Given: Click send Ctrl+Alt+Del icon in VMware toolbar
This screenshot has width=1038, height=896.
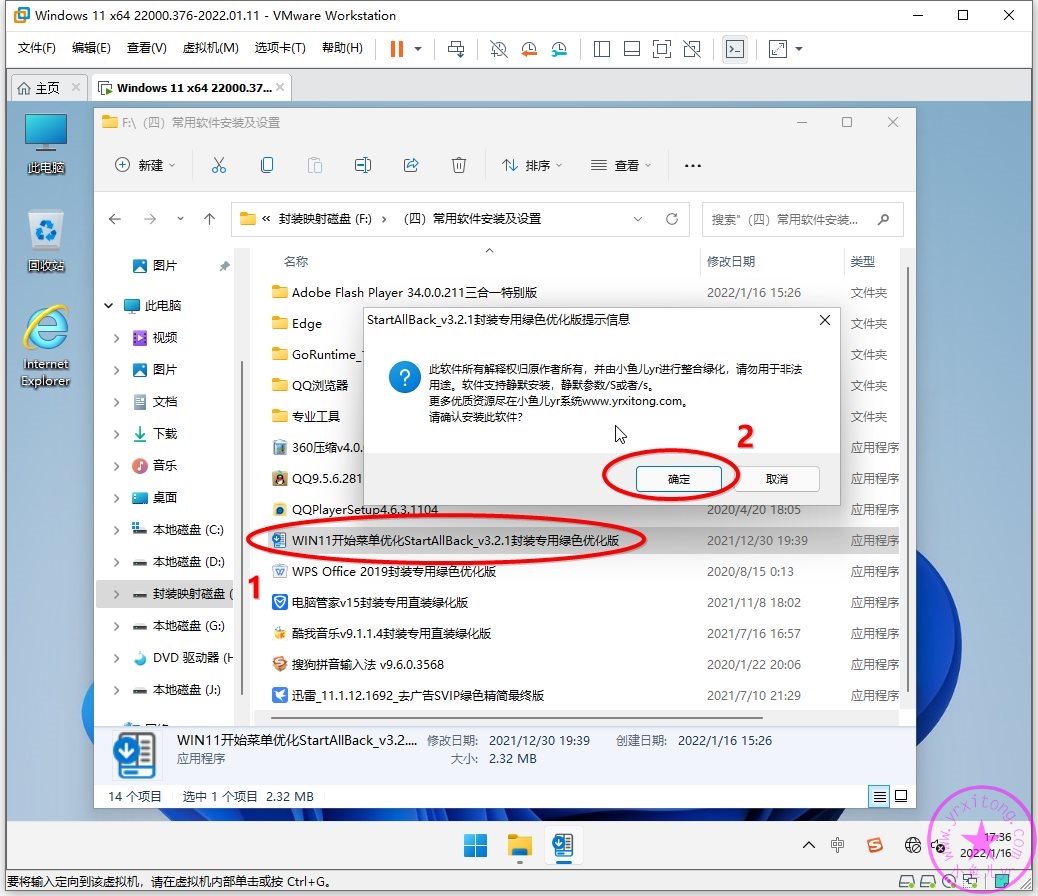Looking at the screenshot, I should point(456,49).
